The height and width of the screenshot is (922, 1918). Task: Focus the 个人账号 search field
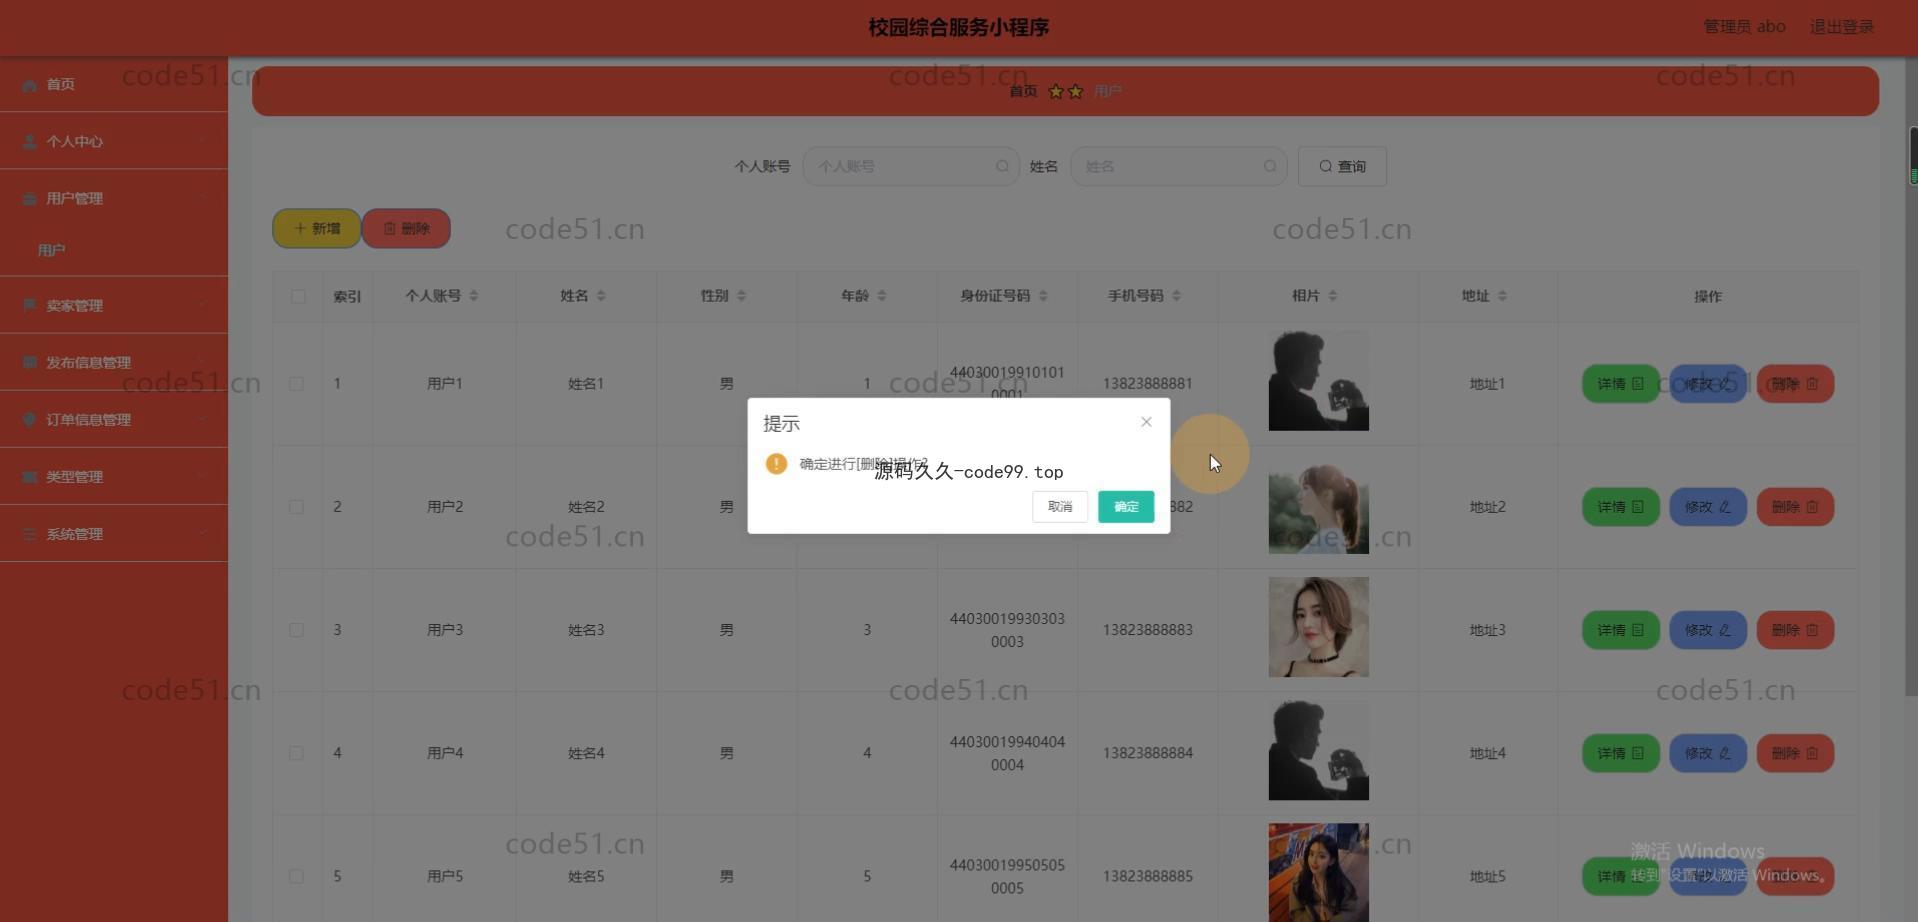(910, 166)
